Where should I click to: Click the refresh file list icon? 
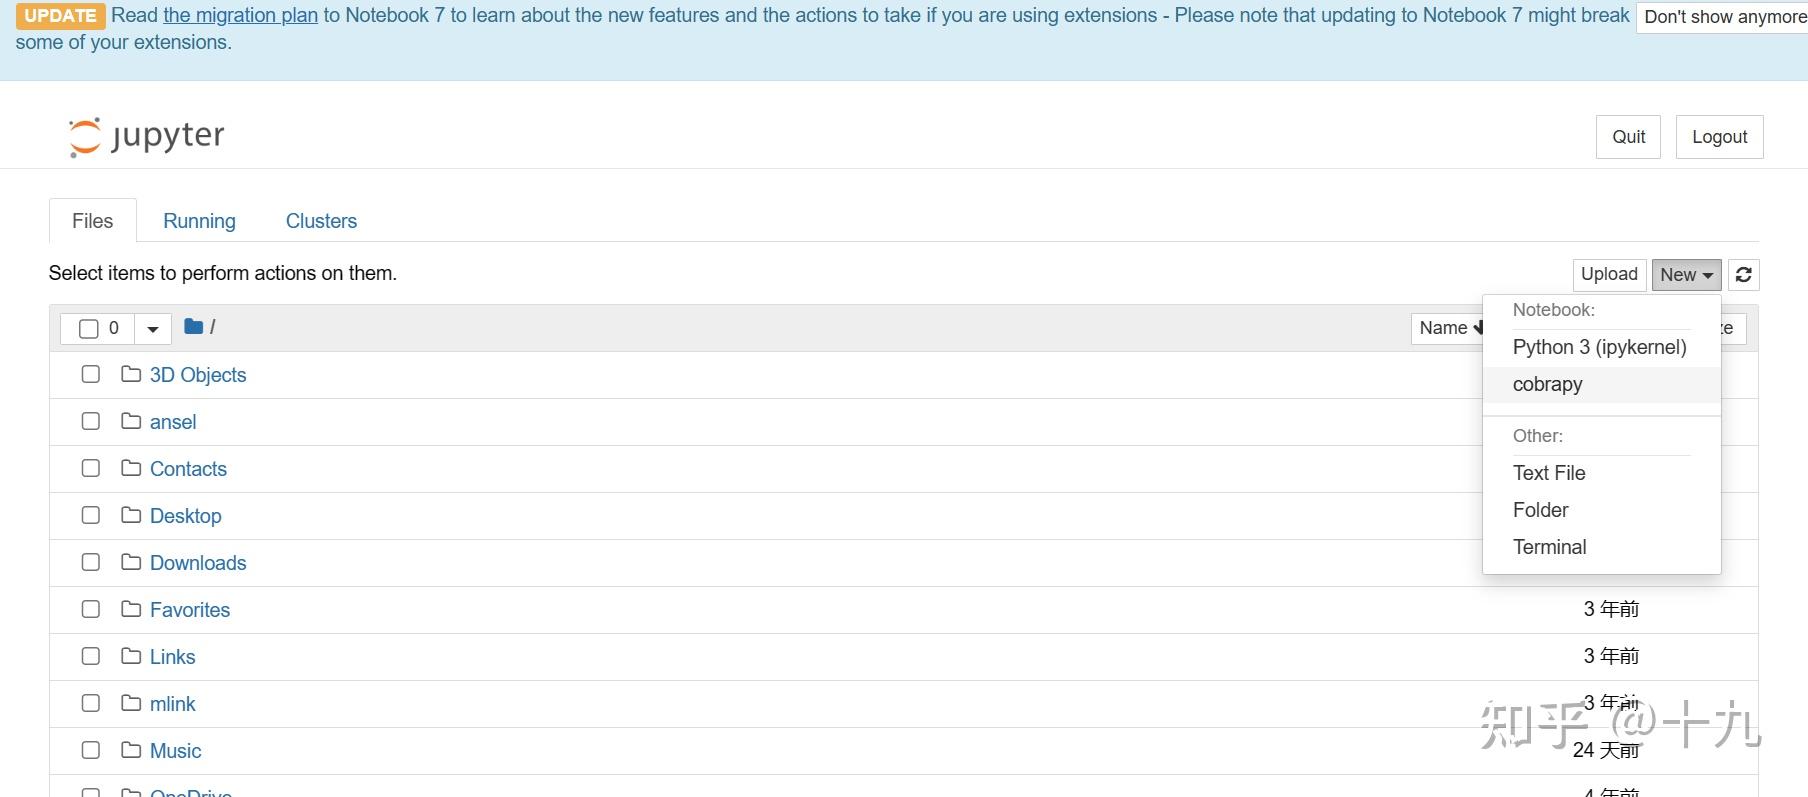click(x=1743, y=275)
